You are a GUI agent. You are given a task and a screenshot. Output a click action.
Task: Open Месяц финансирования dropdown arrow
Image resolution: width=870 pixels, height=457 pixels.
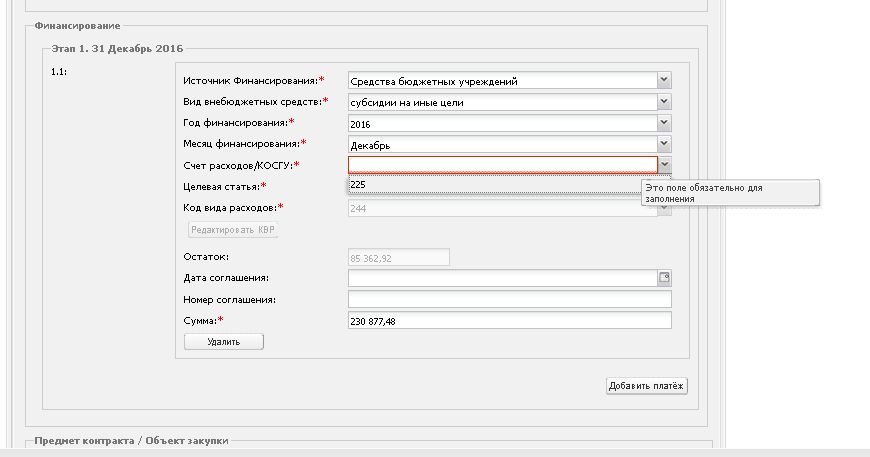pos(664,144)
